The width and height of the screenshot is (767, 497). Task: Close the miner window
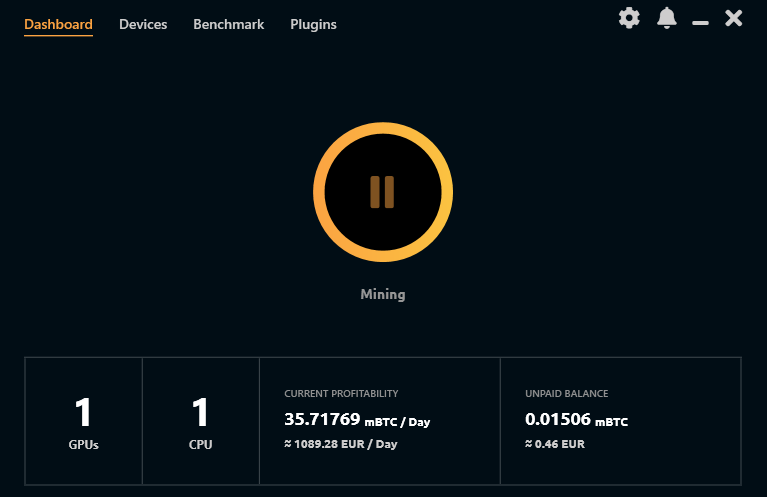734,18
